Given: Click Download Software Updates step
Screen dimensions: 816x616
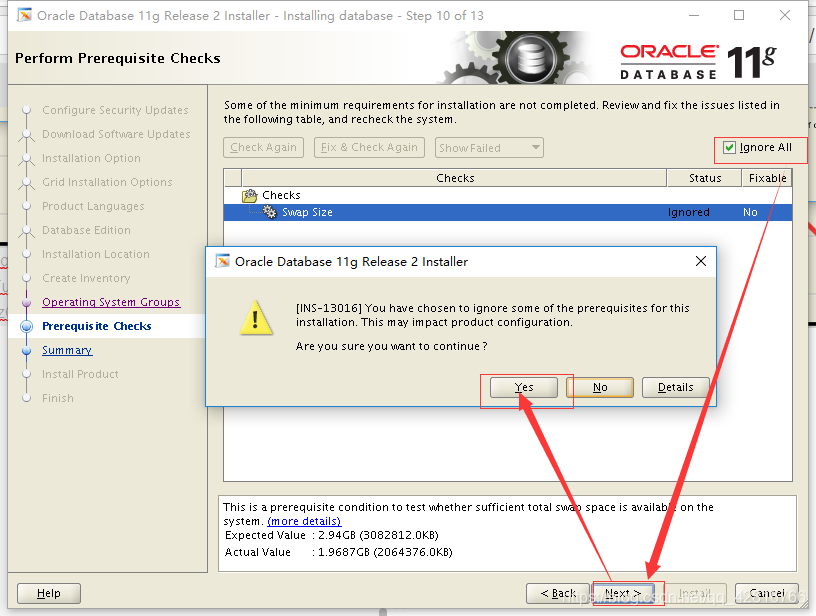Looking at the screenshot, I should 116,134.
